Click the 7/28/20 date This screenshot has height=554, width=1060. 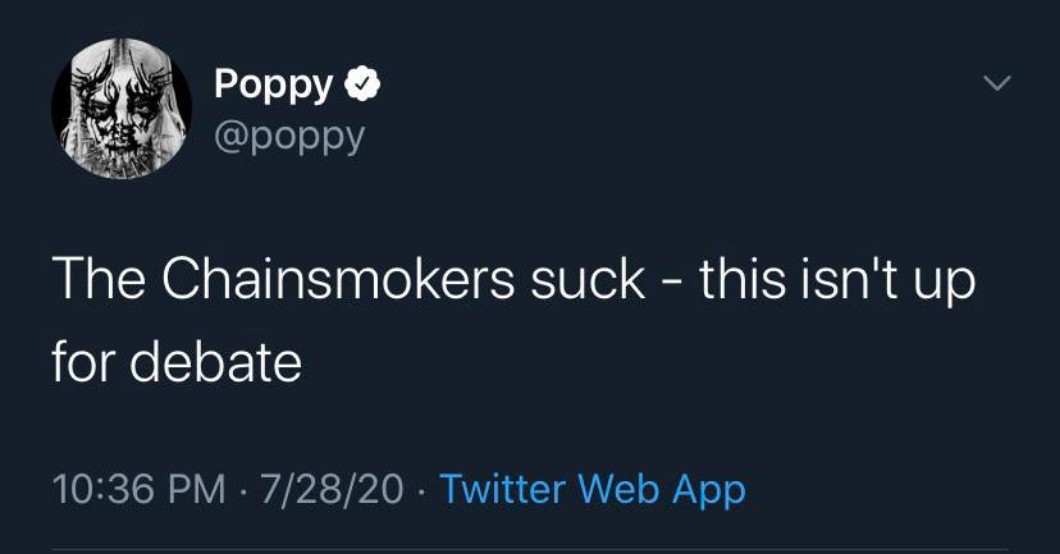click(x=333, y=490)
